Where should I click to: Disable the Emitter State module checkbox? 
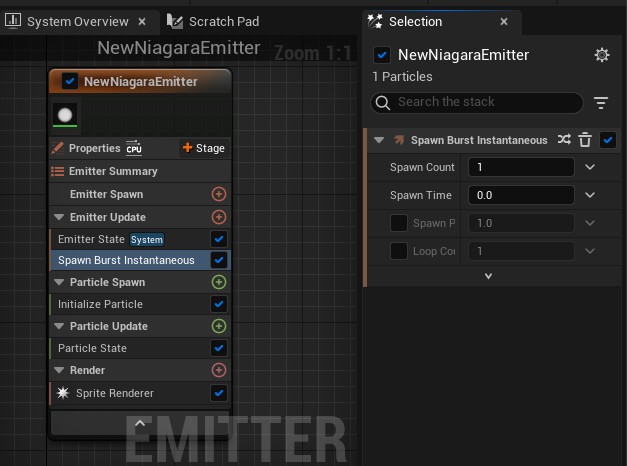[219, 239]
